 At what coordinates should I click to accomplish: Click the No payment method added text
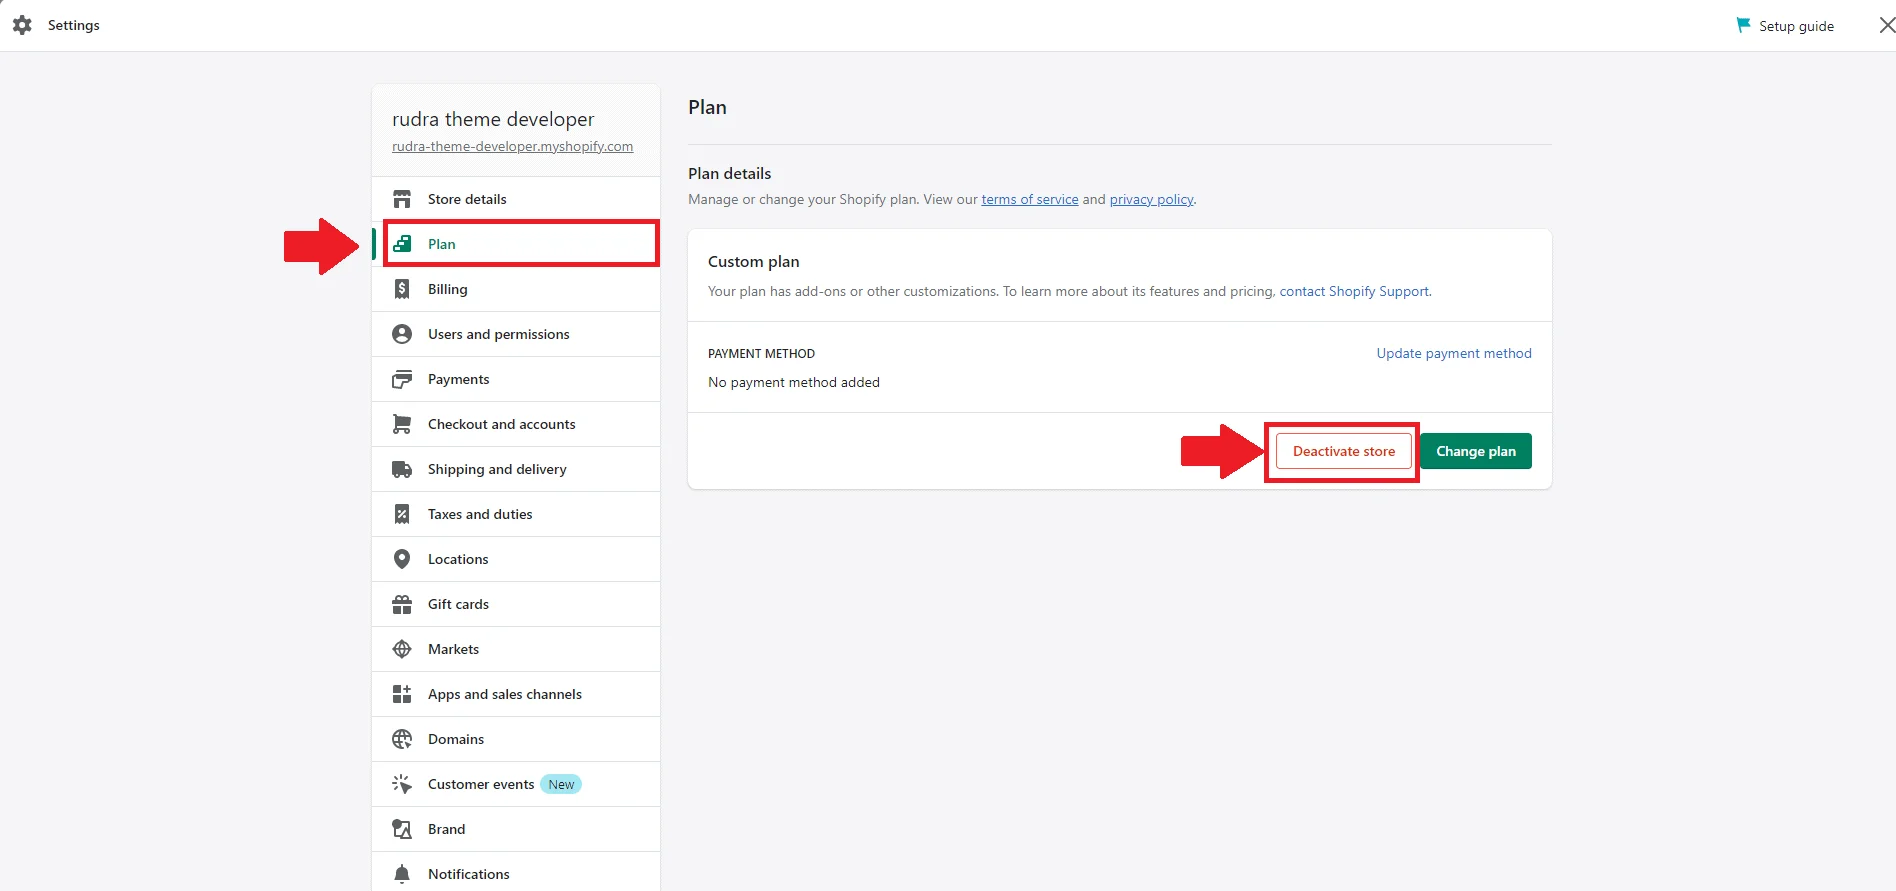tap(794, 382)
